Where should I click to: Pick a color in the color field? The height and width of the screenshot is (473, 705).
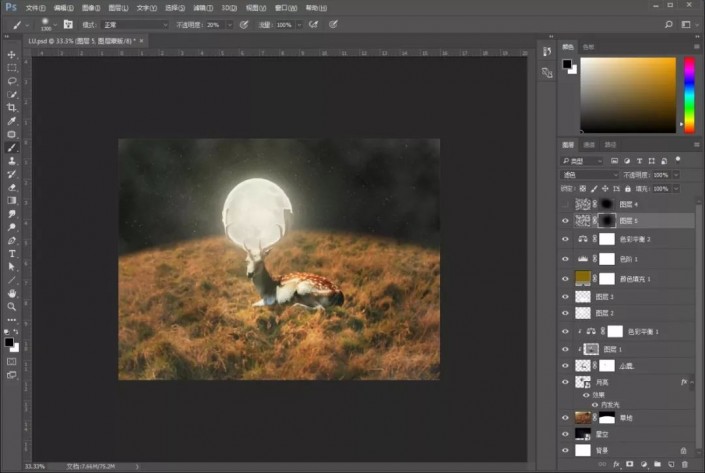[628, 95]
